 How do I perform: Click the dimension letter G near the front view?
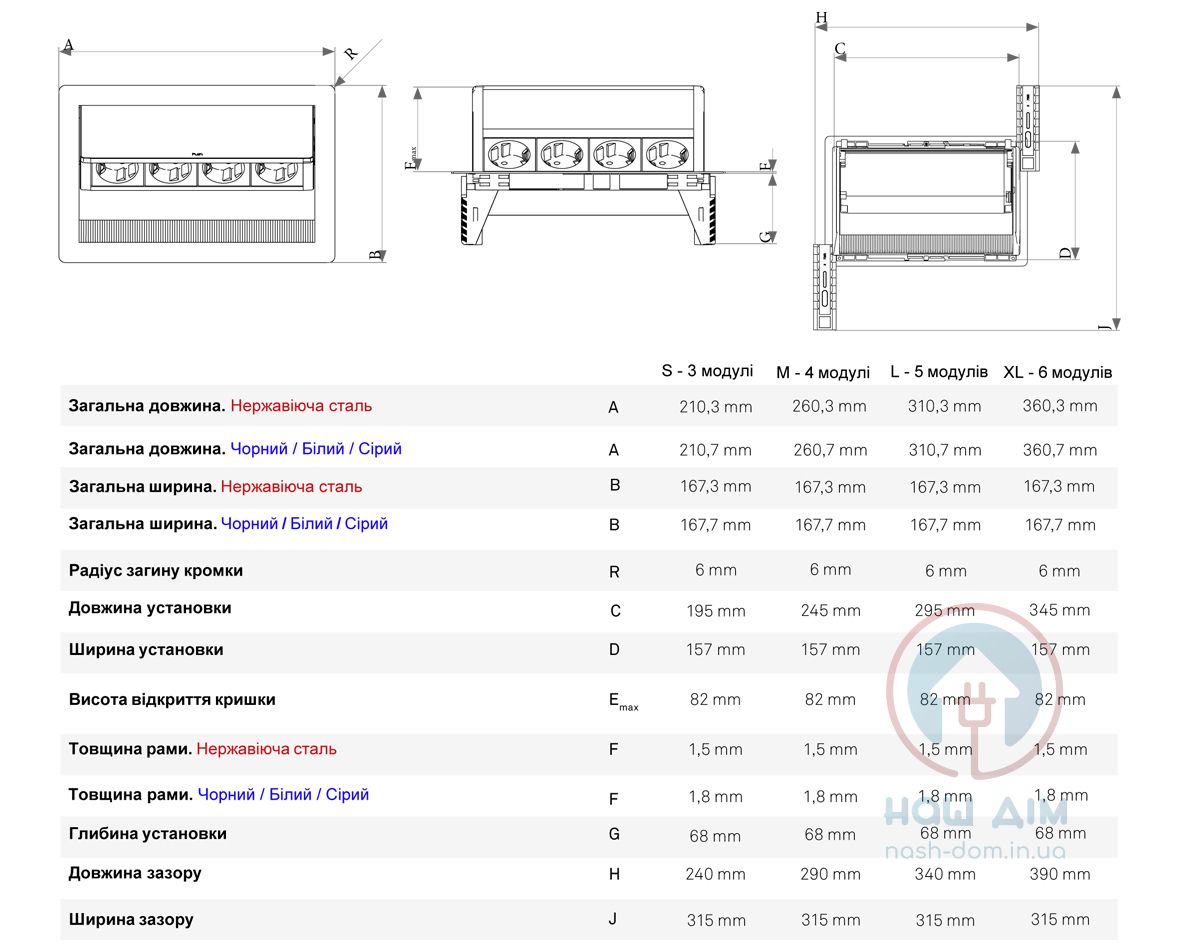tap(765, 237)
